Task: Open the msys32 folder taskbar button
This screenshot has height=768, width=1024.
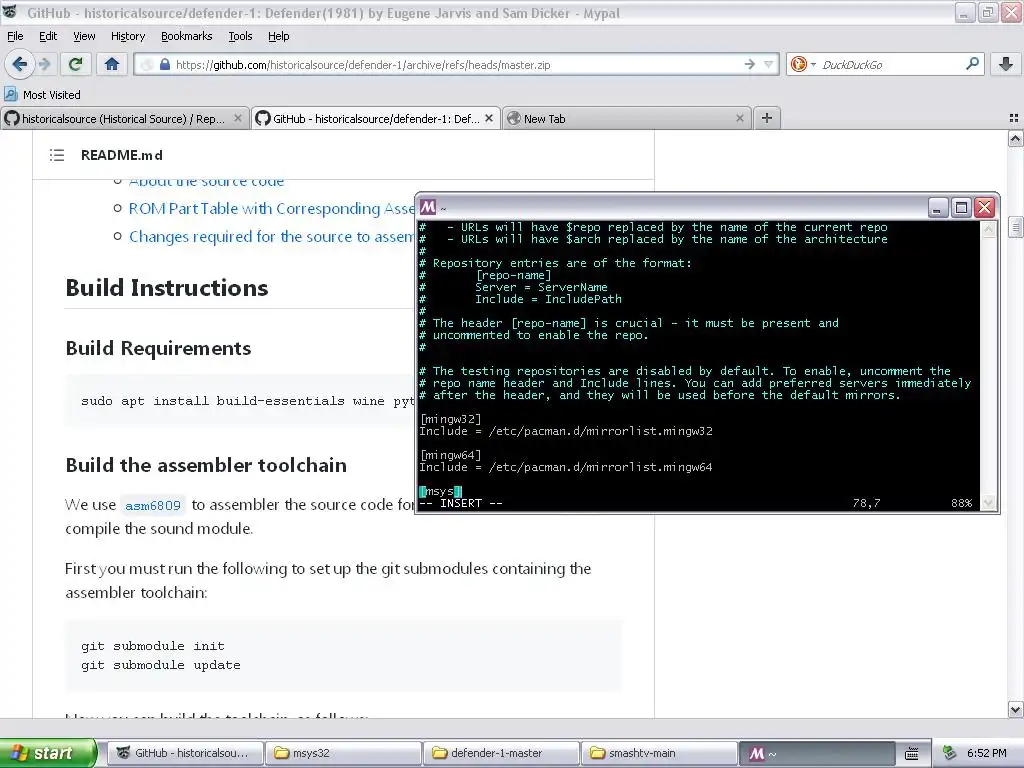Action: coord(344,753)
